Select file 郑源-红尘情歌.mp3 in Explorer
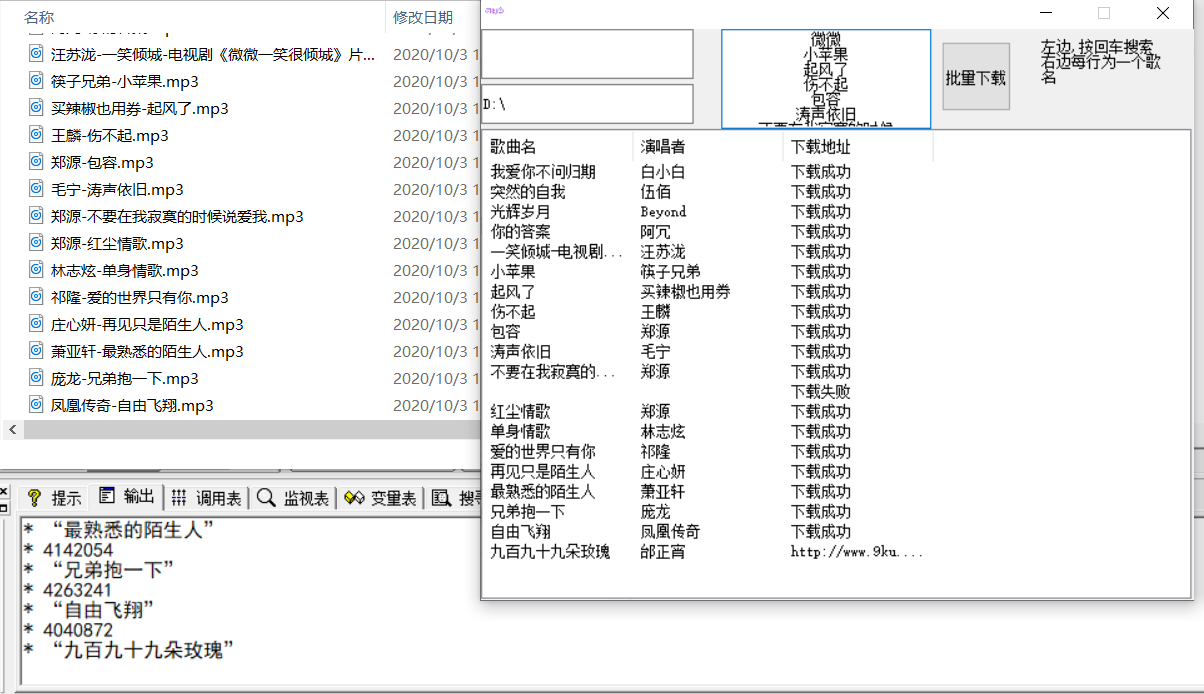 click(x=117, y=243)
